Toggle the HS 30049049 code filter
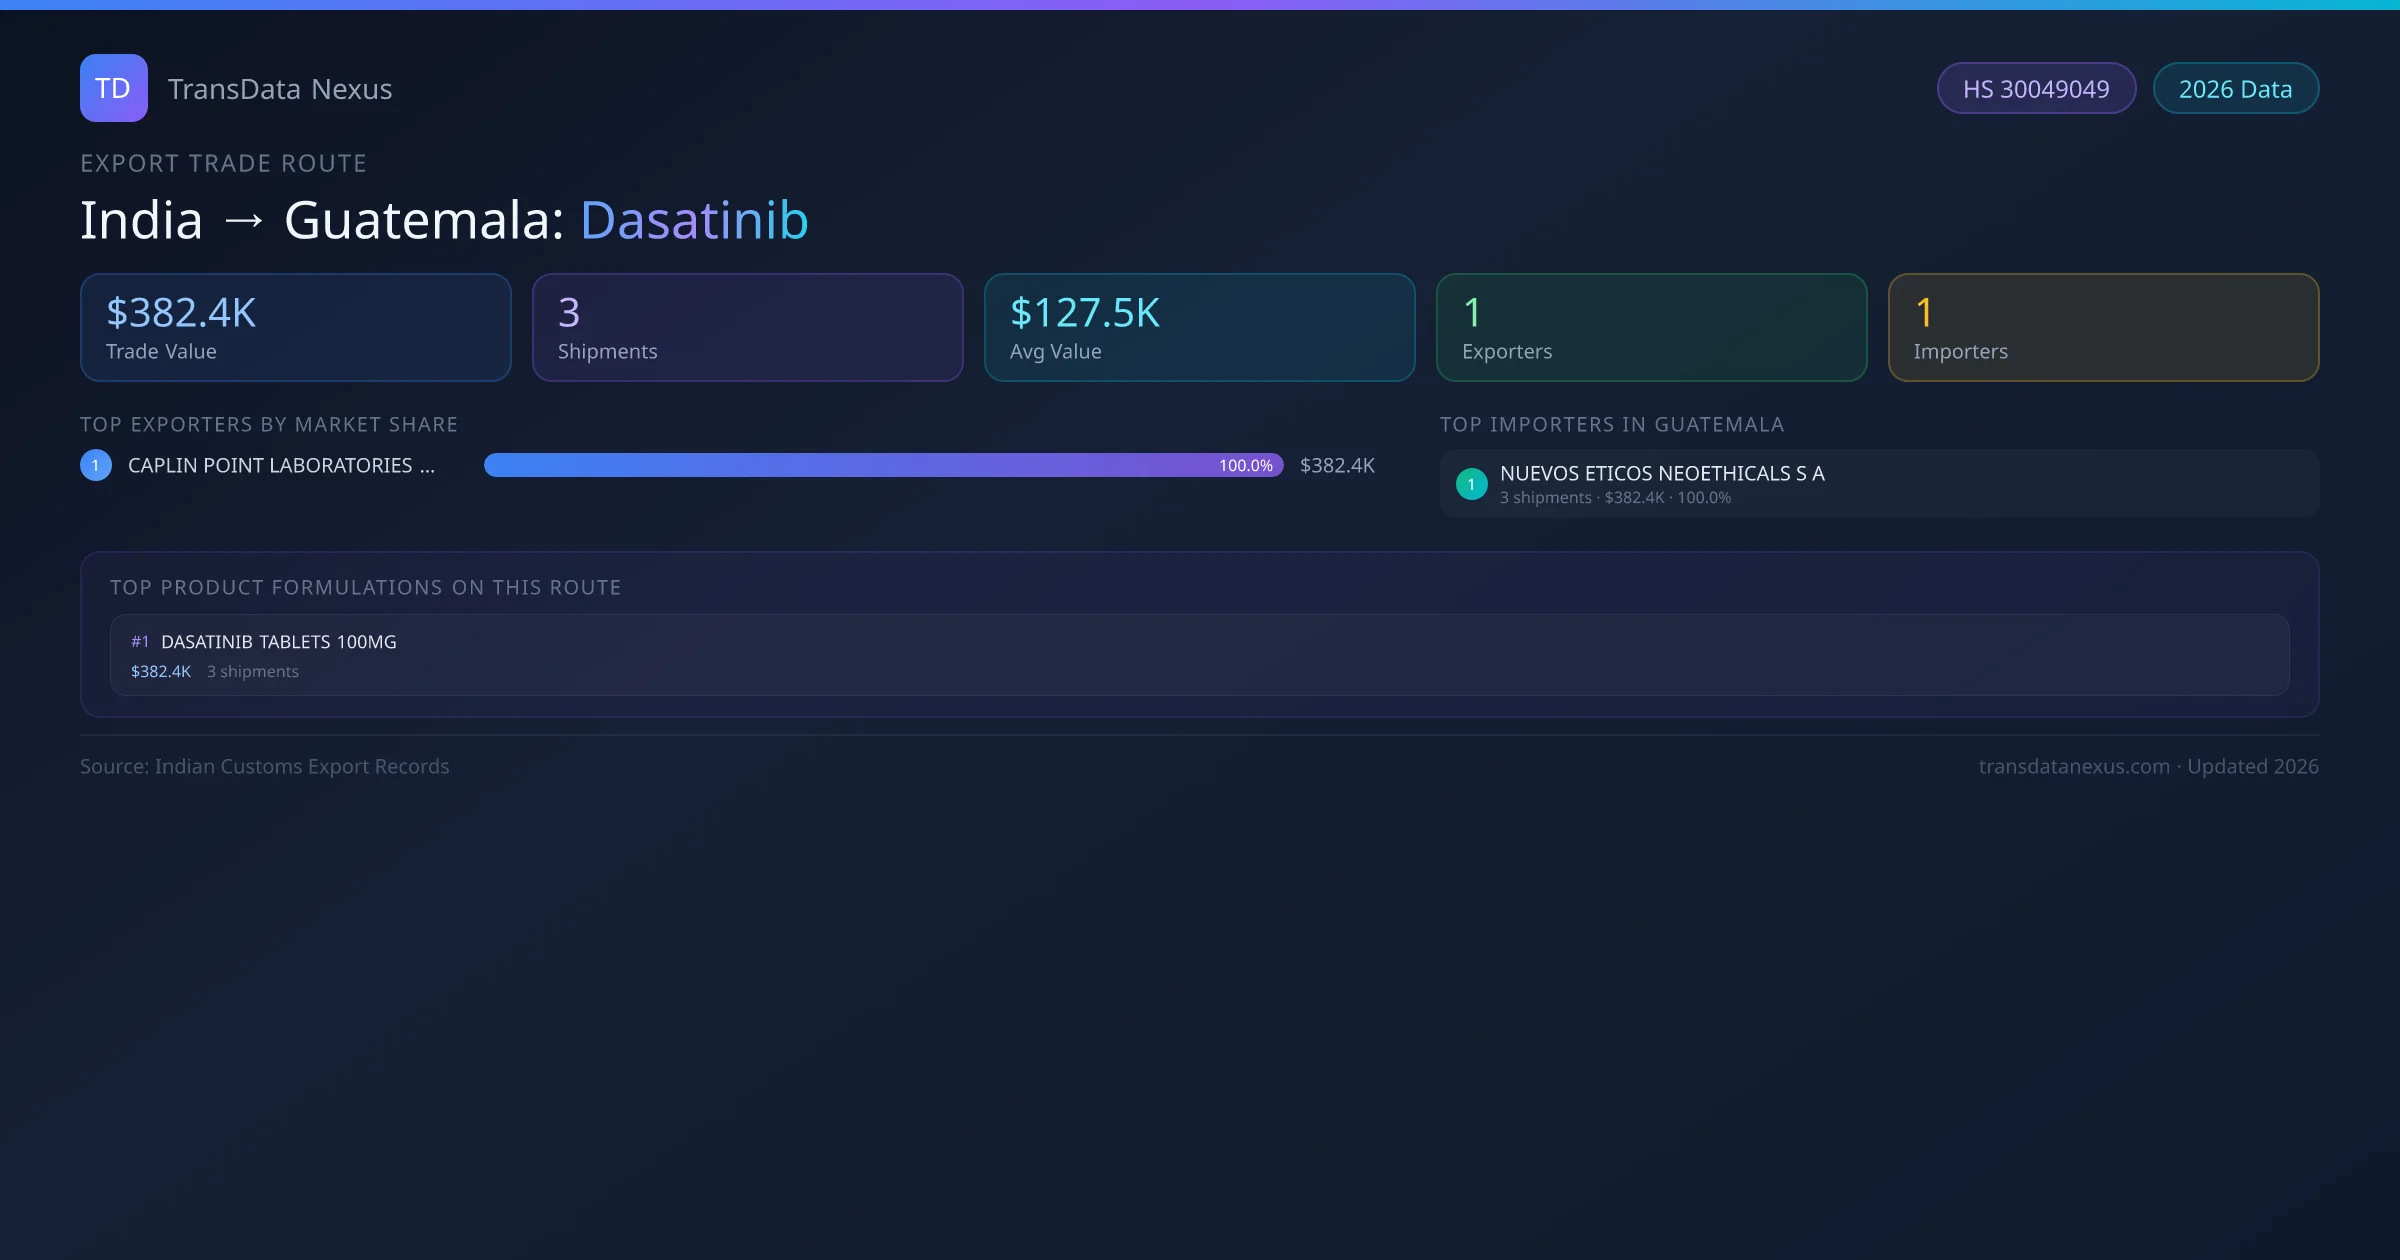 coord(2036,88)
